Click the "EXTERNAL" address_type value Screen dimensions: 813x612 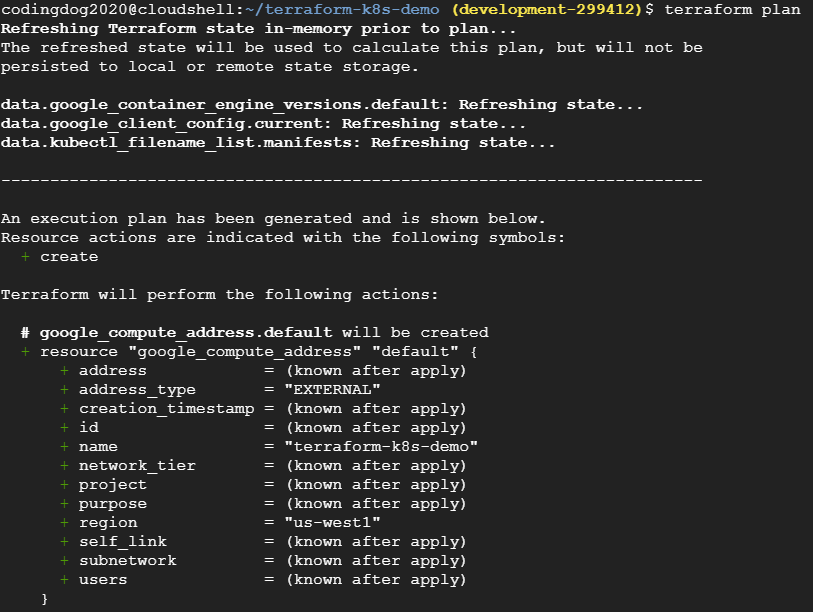(332, 390)
